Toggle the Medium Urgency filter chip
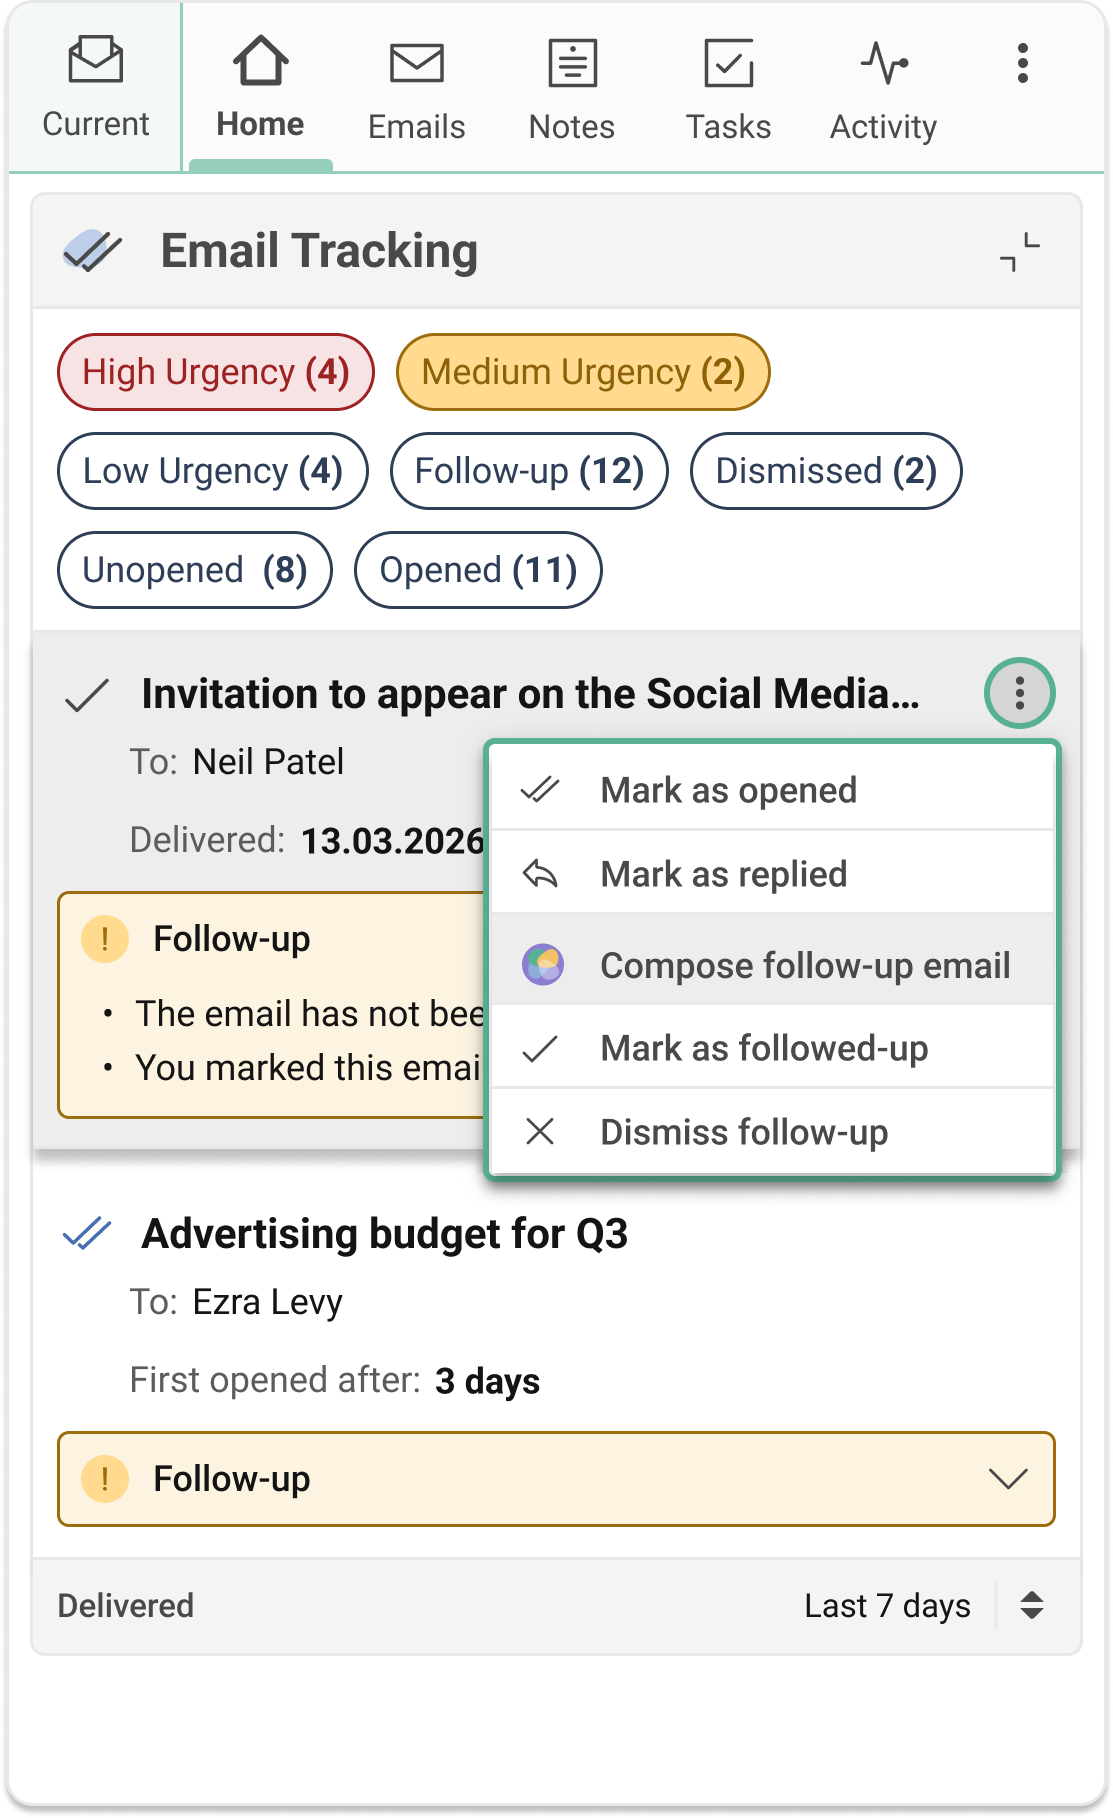 point(583,372)
